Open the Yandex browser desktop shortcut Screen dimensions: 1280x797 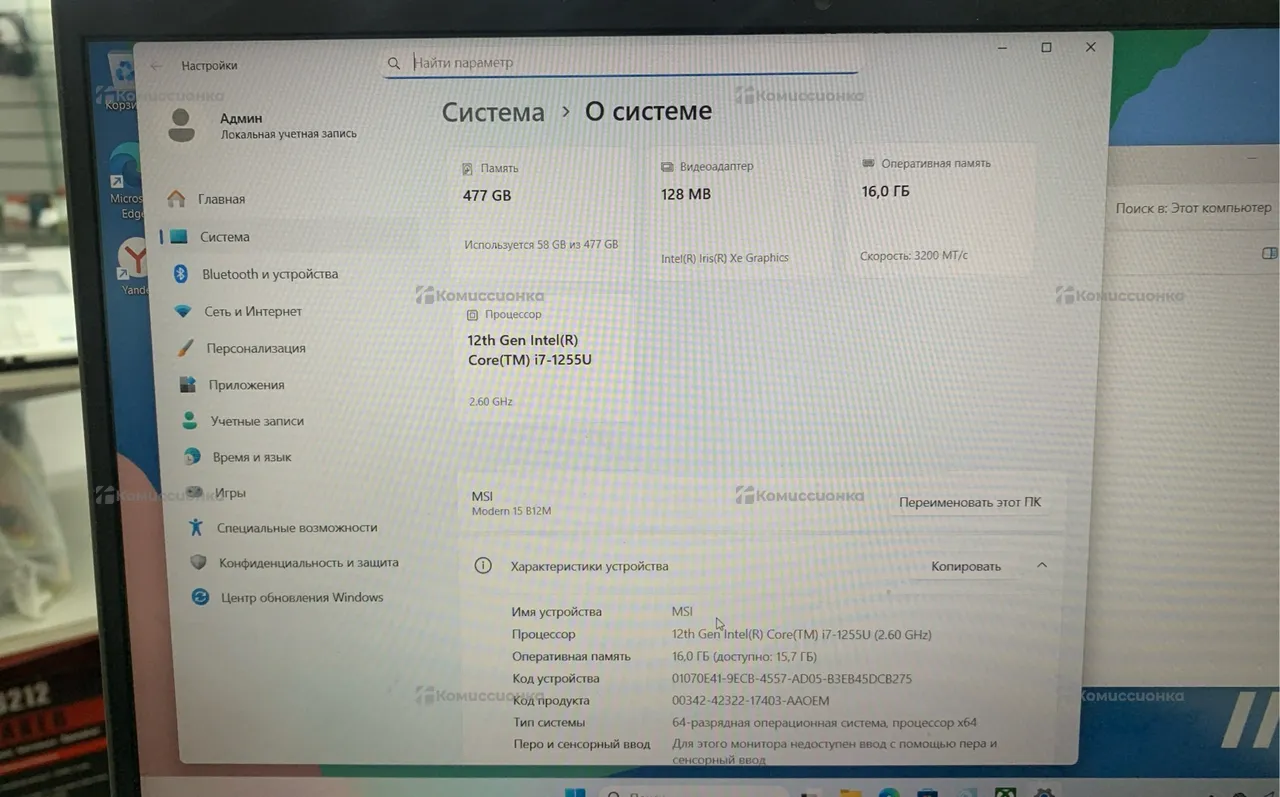point(133,262)
